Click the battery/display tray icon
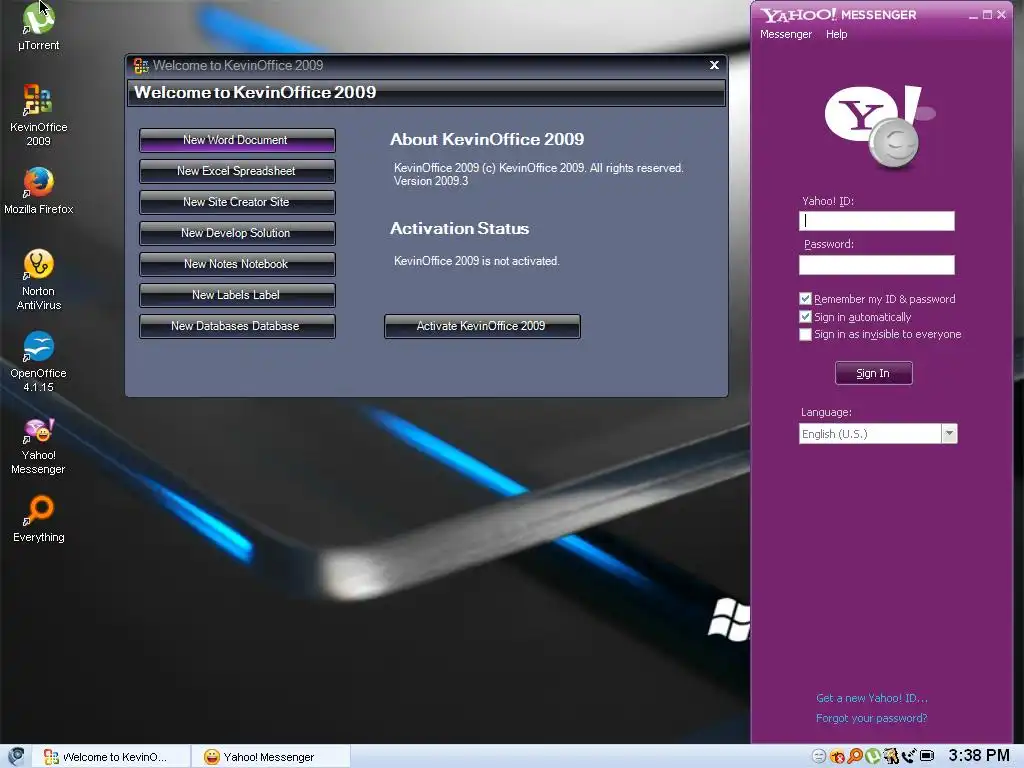The width and height of the screenshot is (1024, 768). pos(927,756)
